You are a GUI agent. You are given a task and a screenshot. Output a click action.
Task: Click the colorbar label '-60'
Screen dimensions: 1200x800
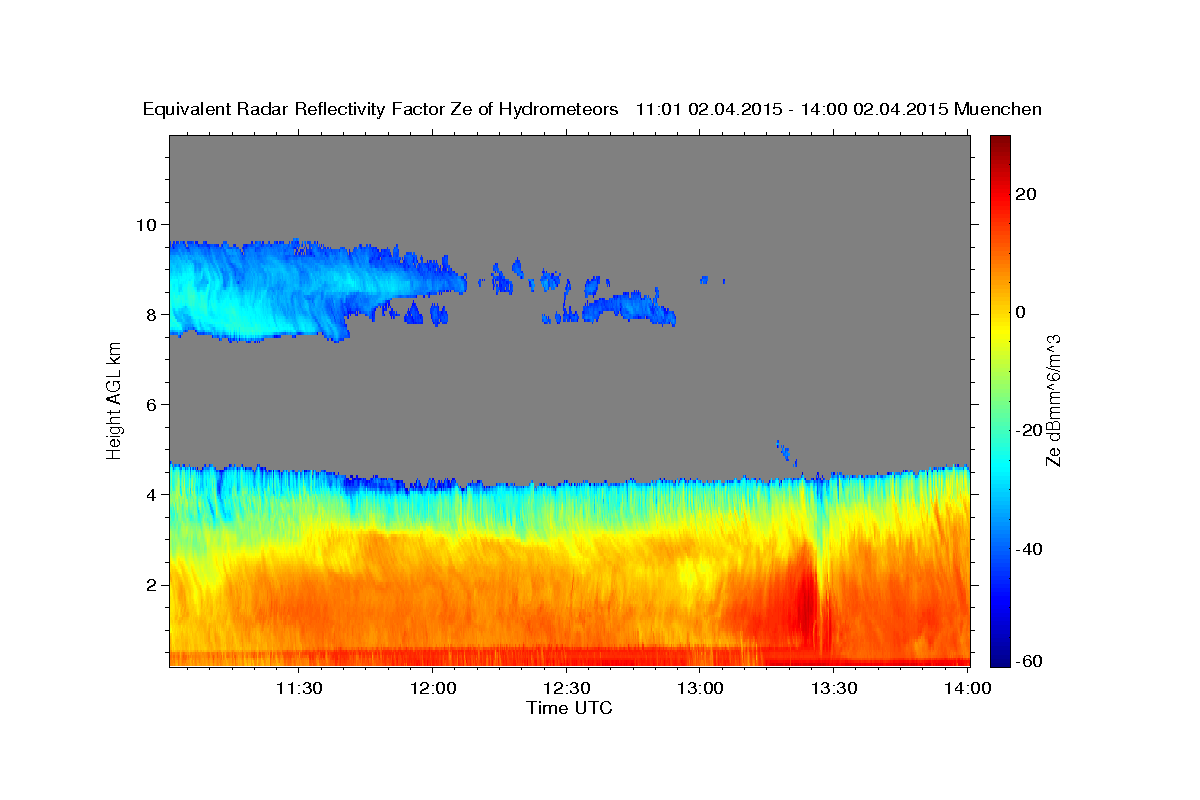pos(1030,660)
